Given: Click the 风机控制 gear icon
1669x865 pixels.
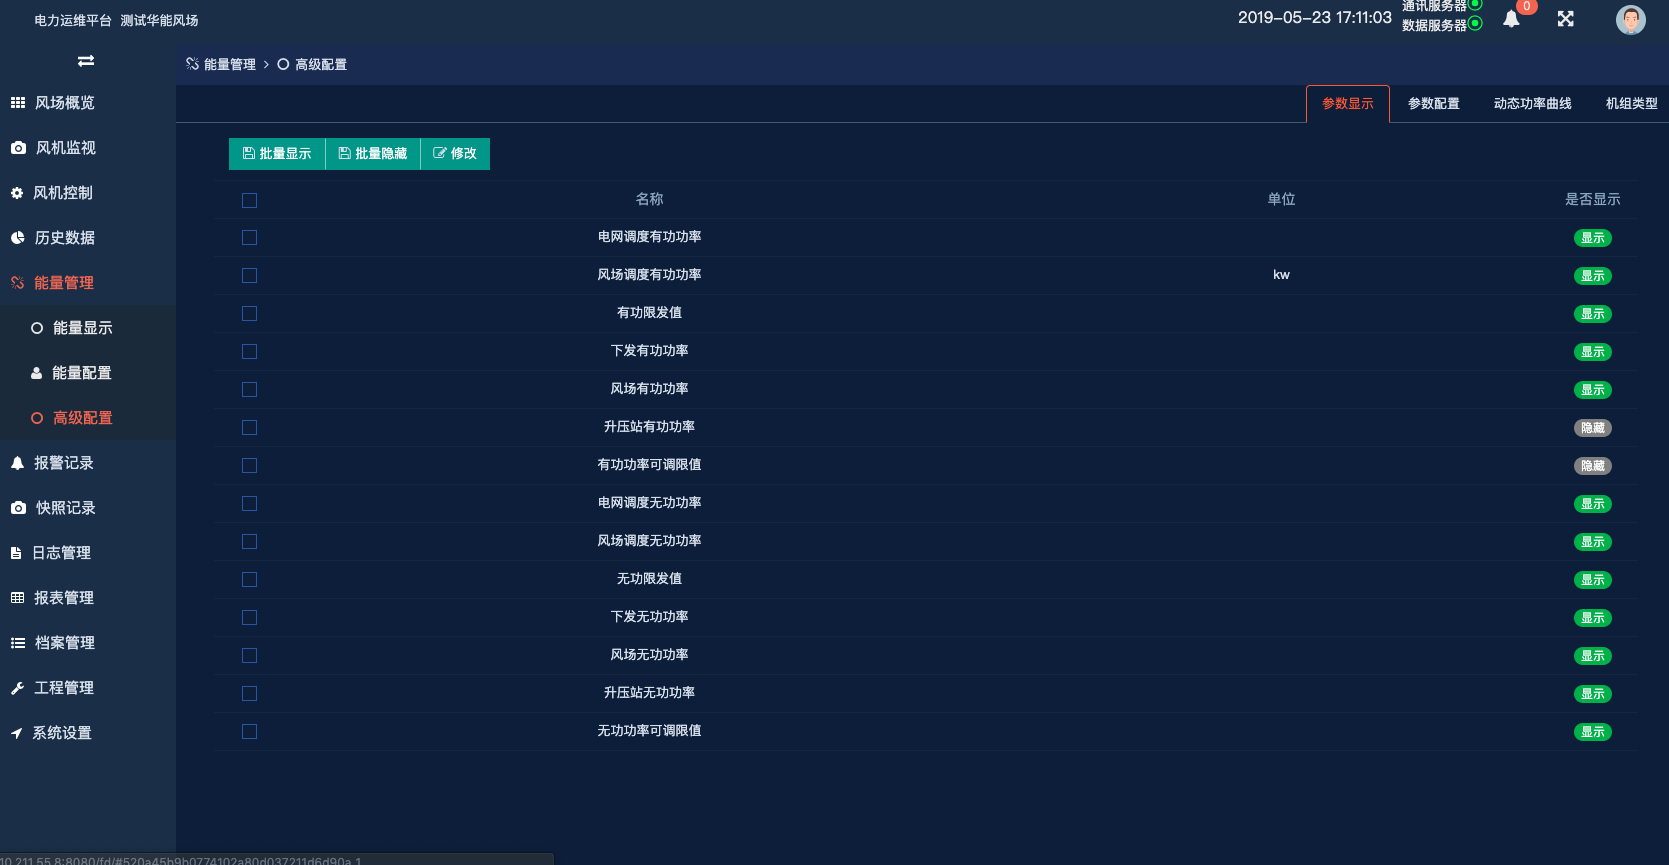Looking at the screenshot, I should (x=17, y=193).
